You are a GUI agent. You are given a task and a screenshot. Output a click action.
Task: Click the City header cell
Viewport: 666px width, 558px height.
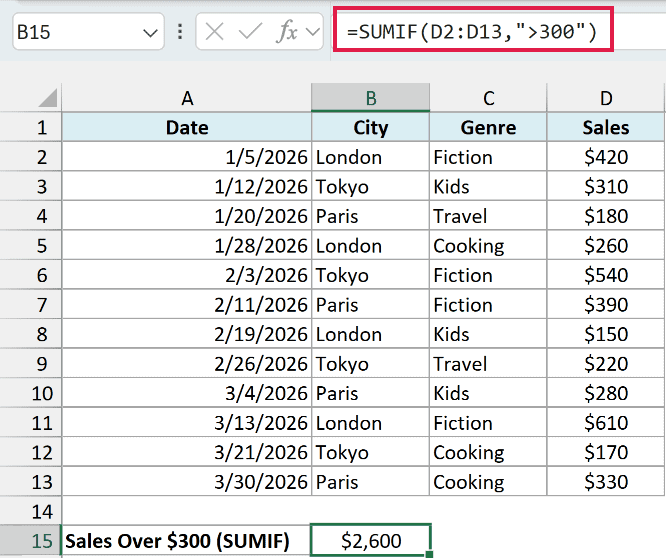tap(370, 127)
